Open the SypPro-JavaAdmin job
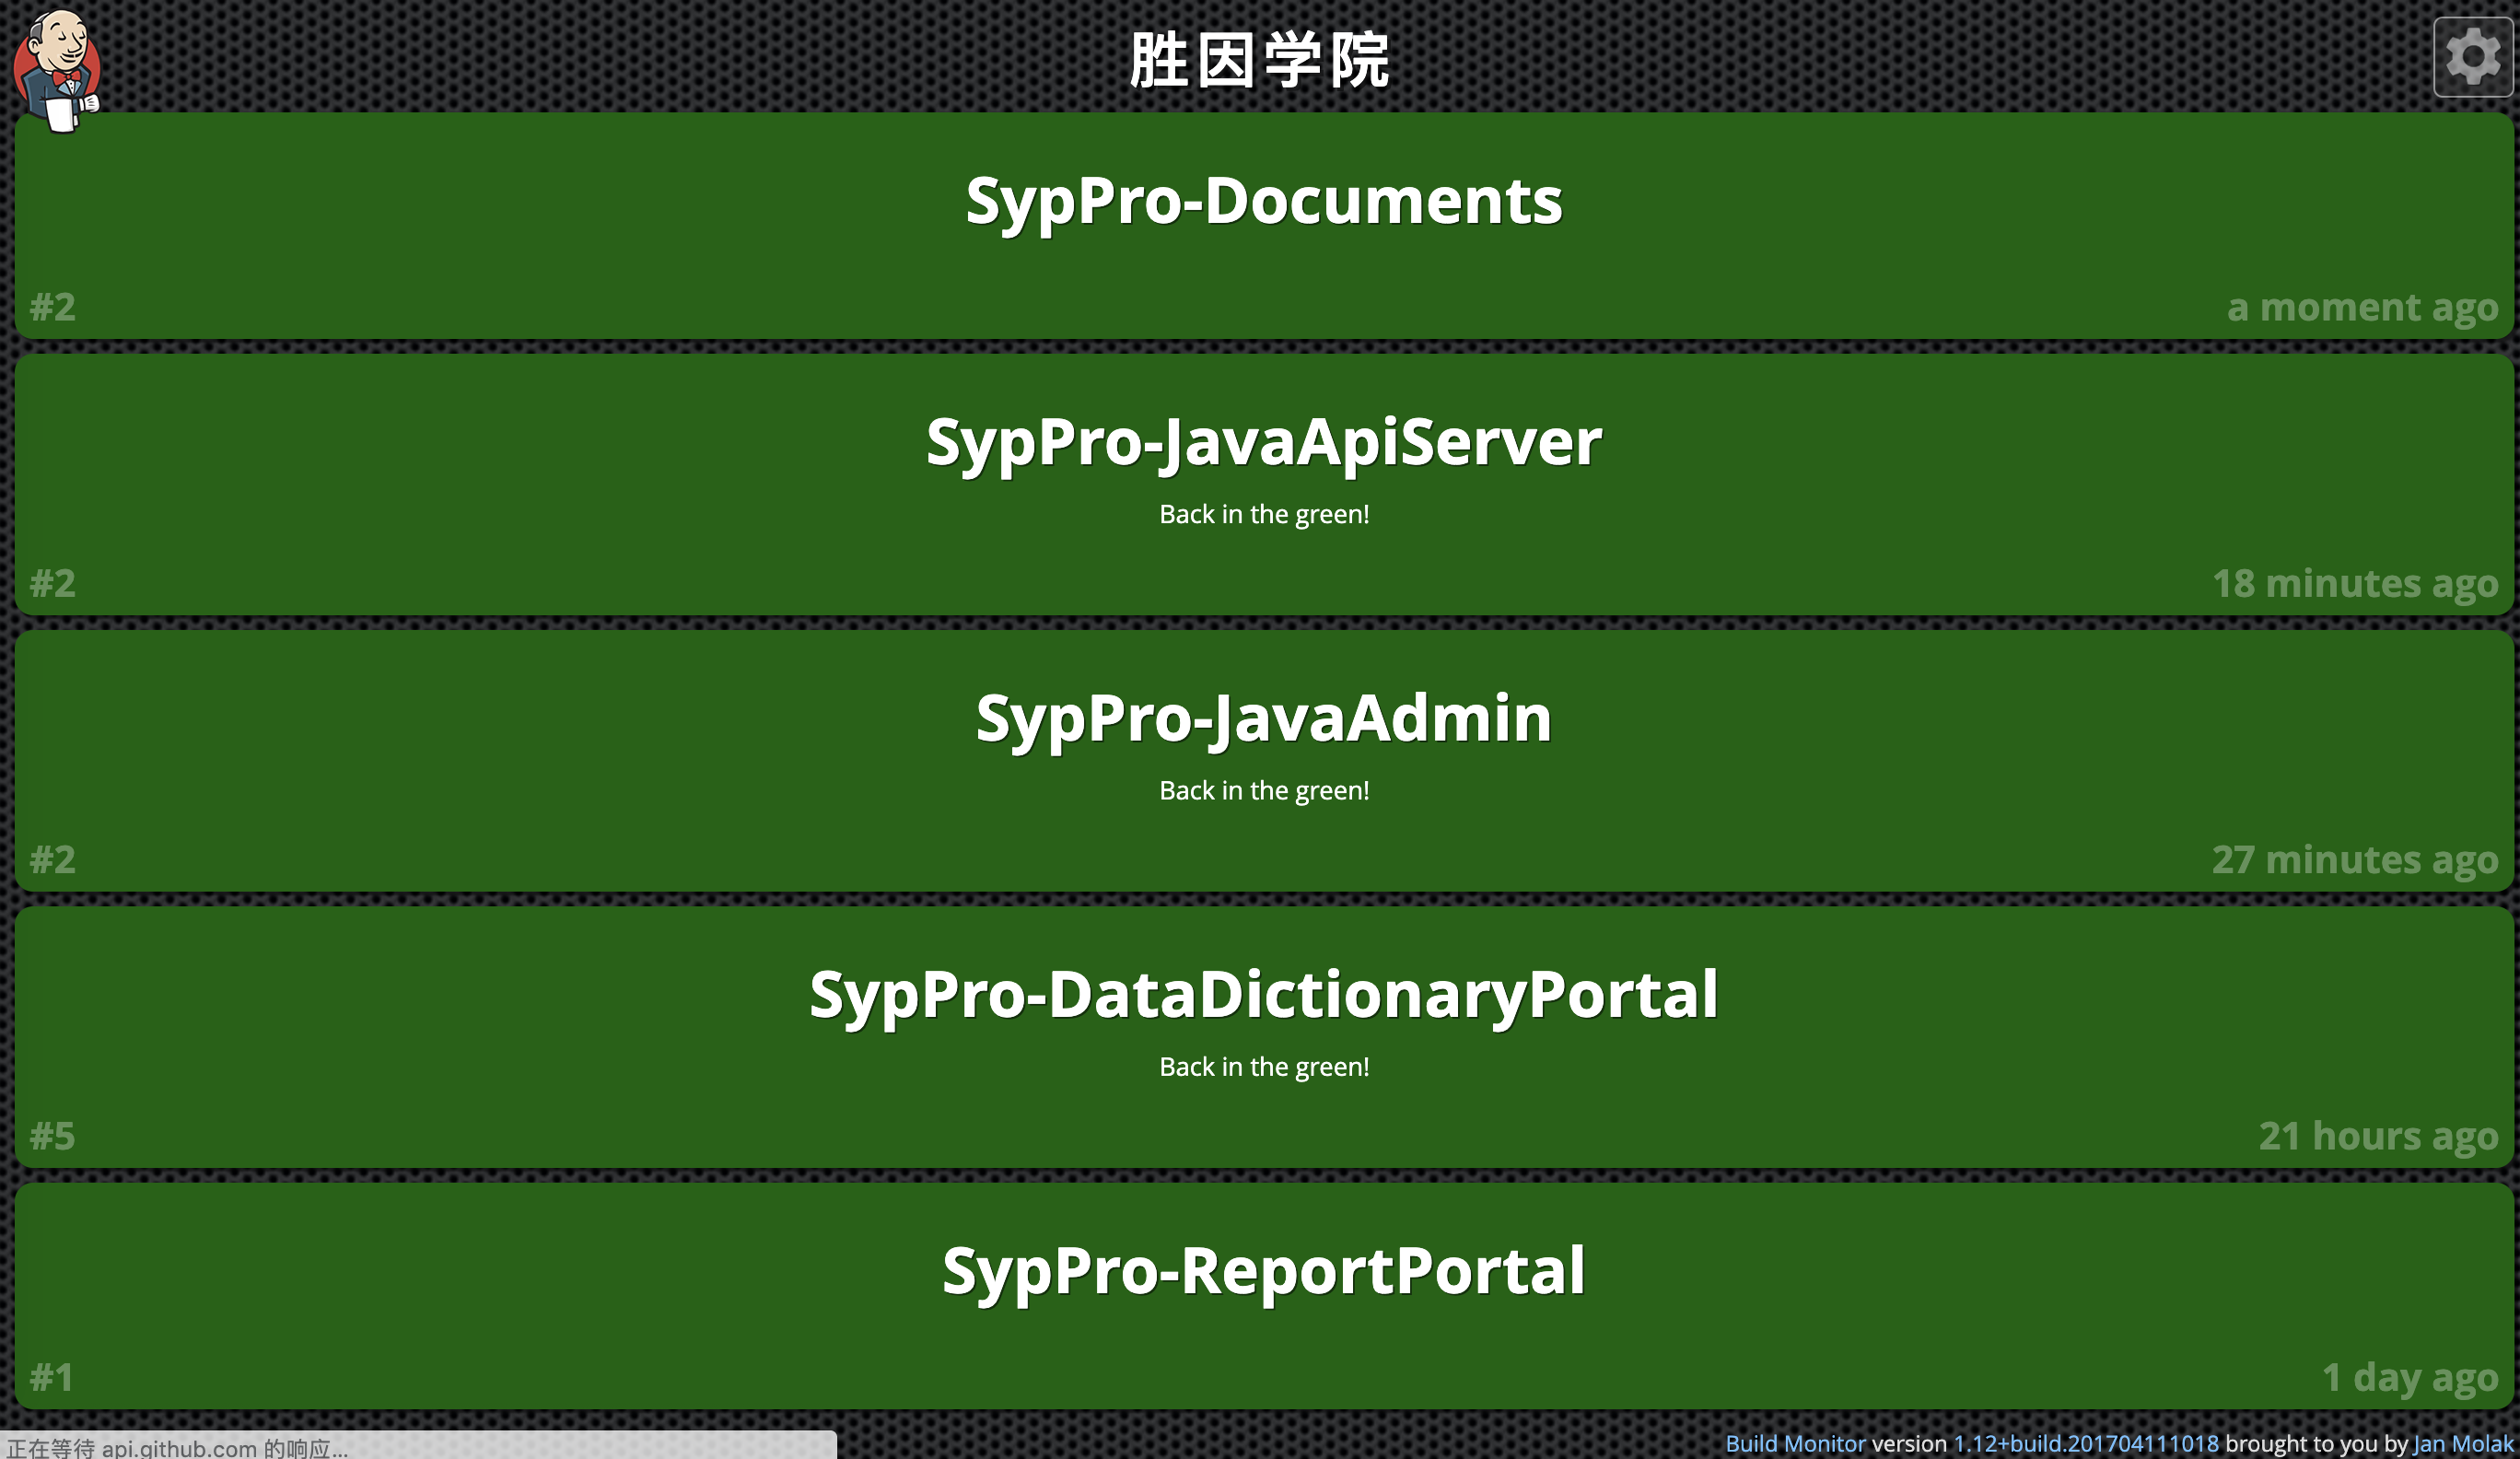The image size is (2520, 1459). tap(1263, 718)
